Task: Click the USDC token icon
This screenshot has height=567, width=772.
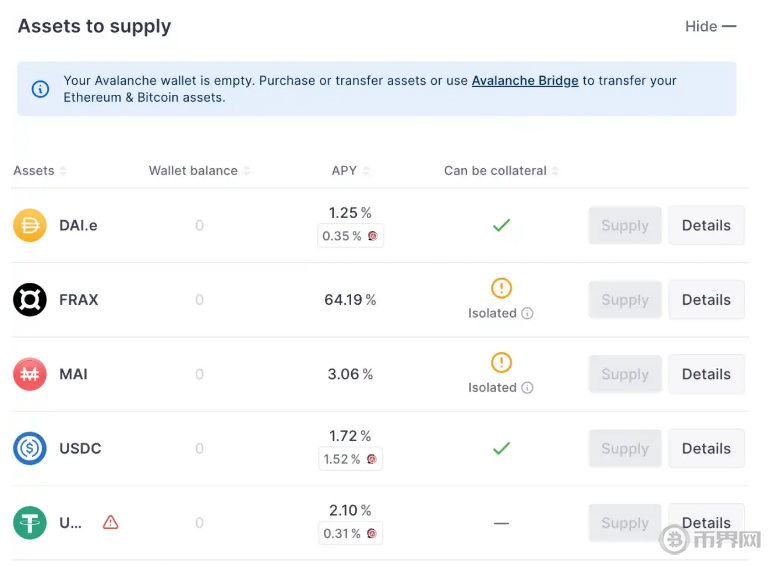Action: tap(30, 448)
